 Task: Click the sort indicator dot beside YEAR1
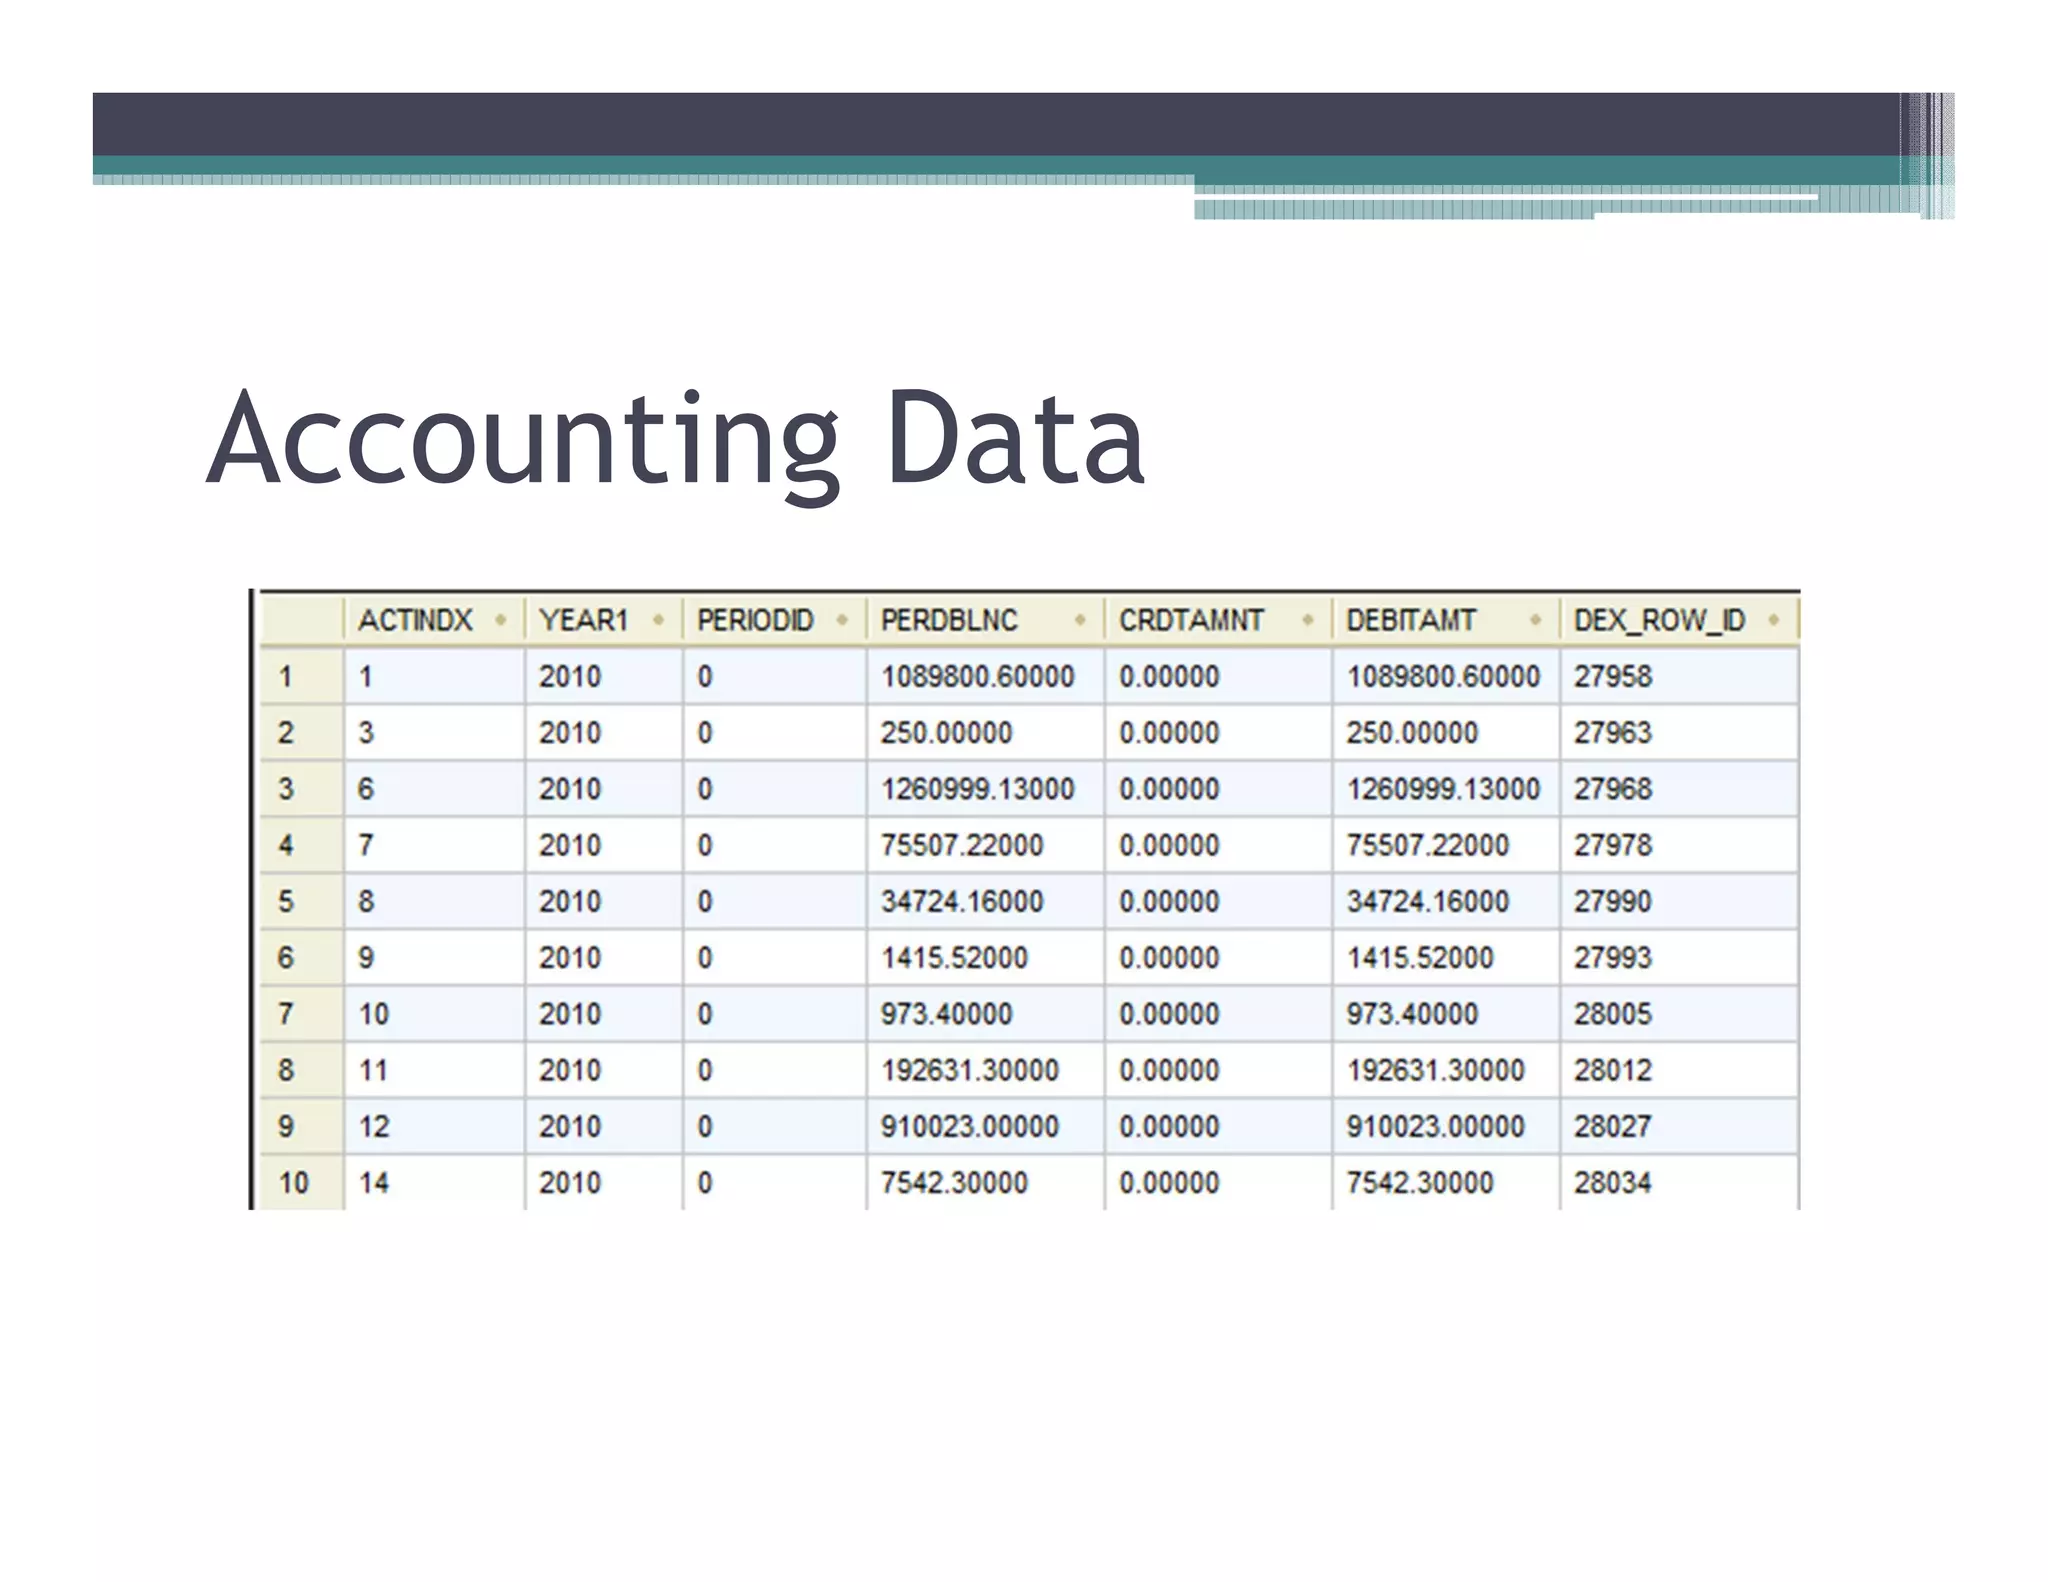(658, 620)
